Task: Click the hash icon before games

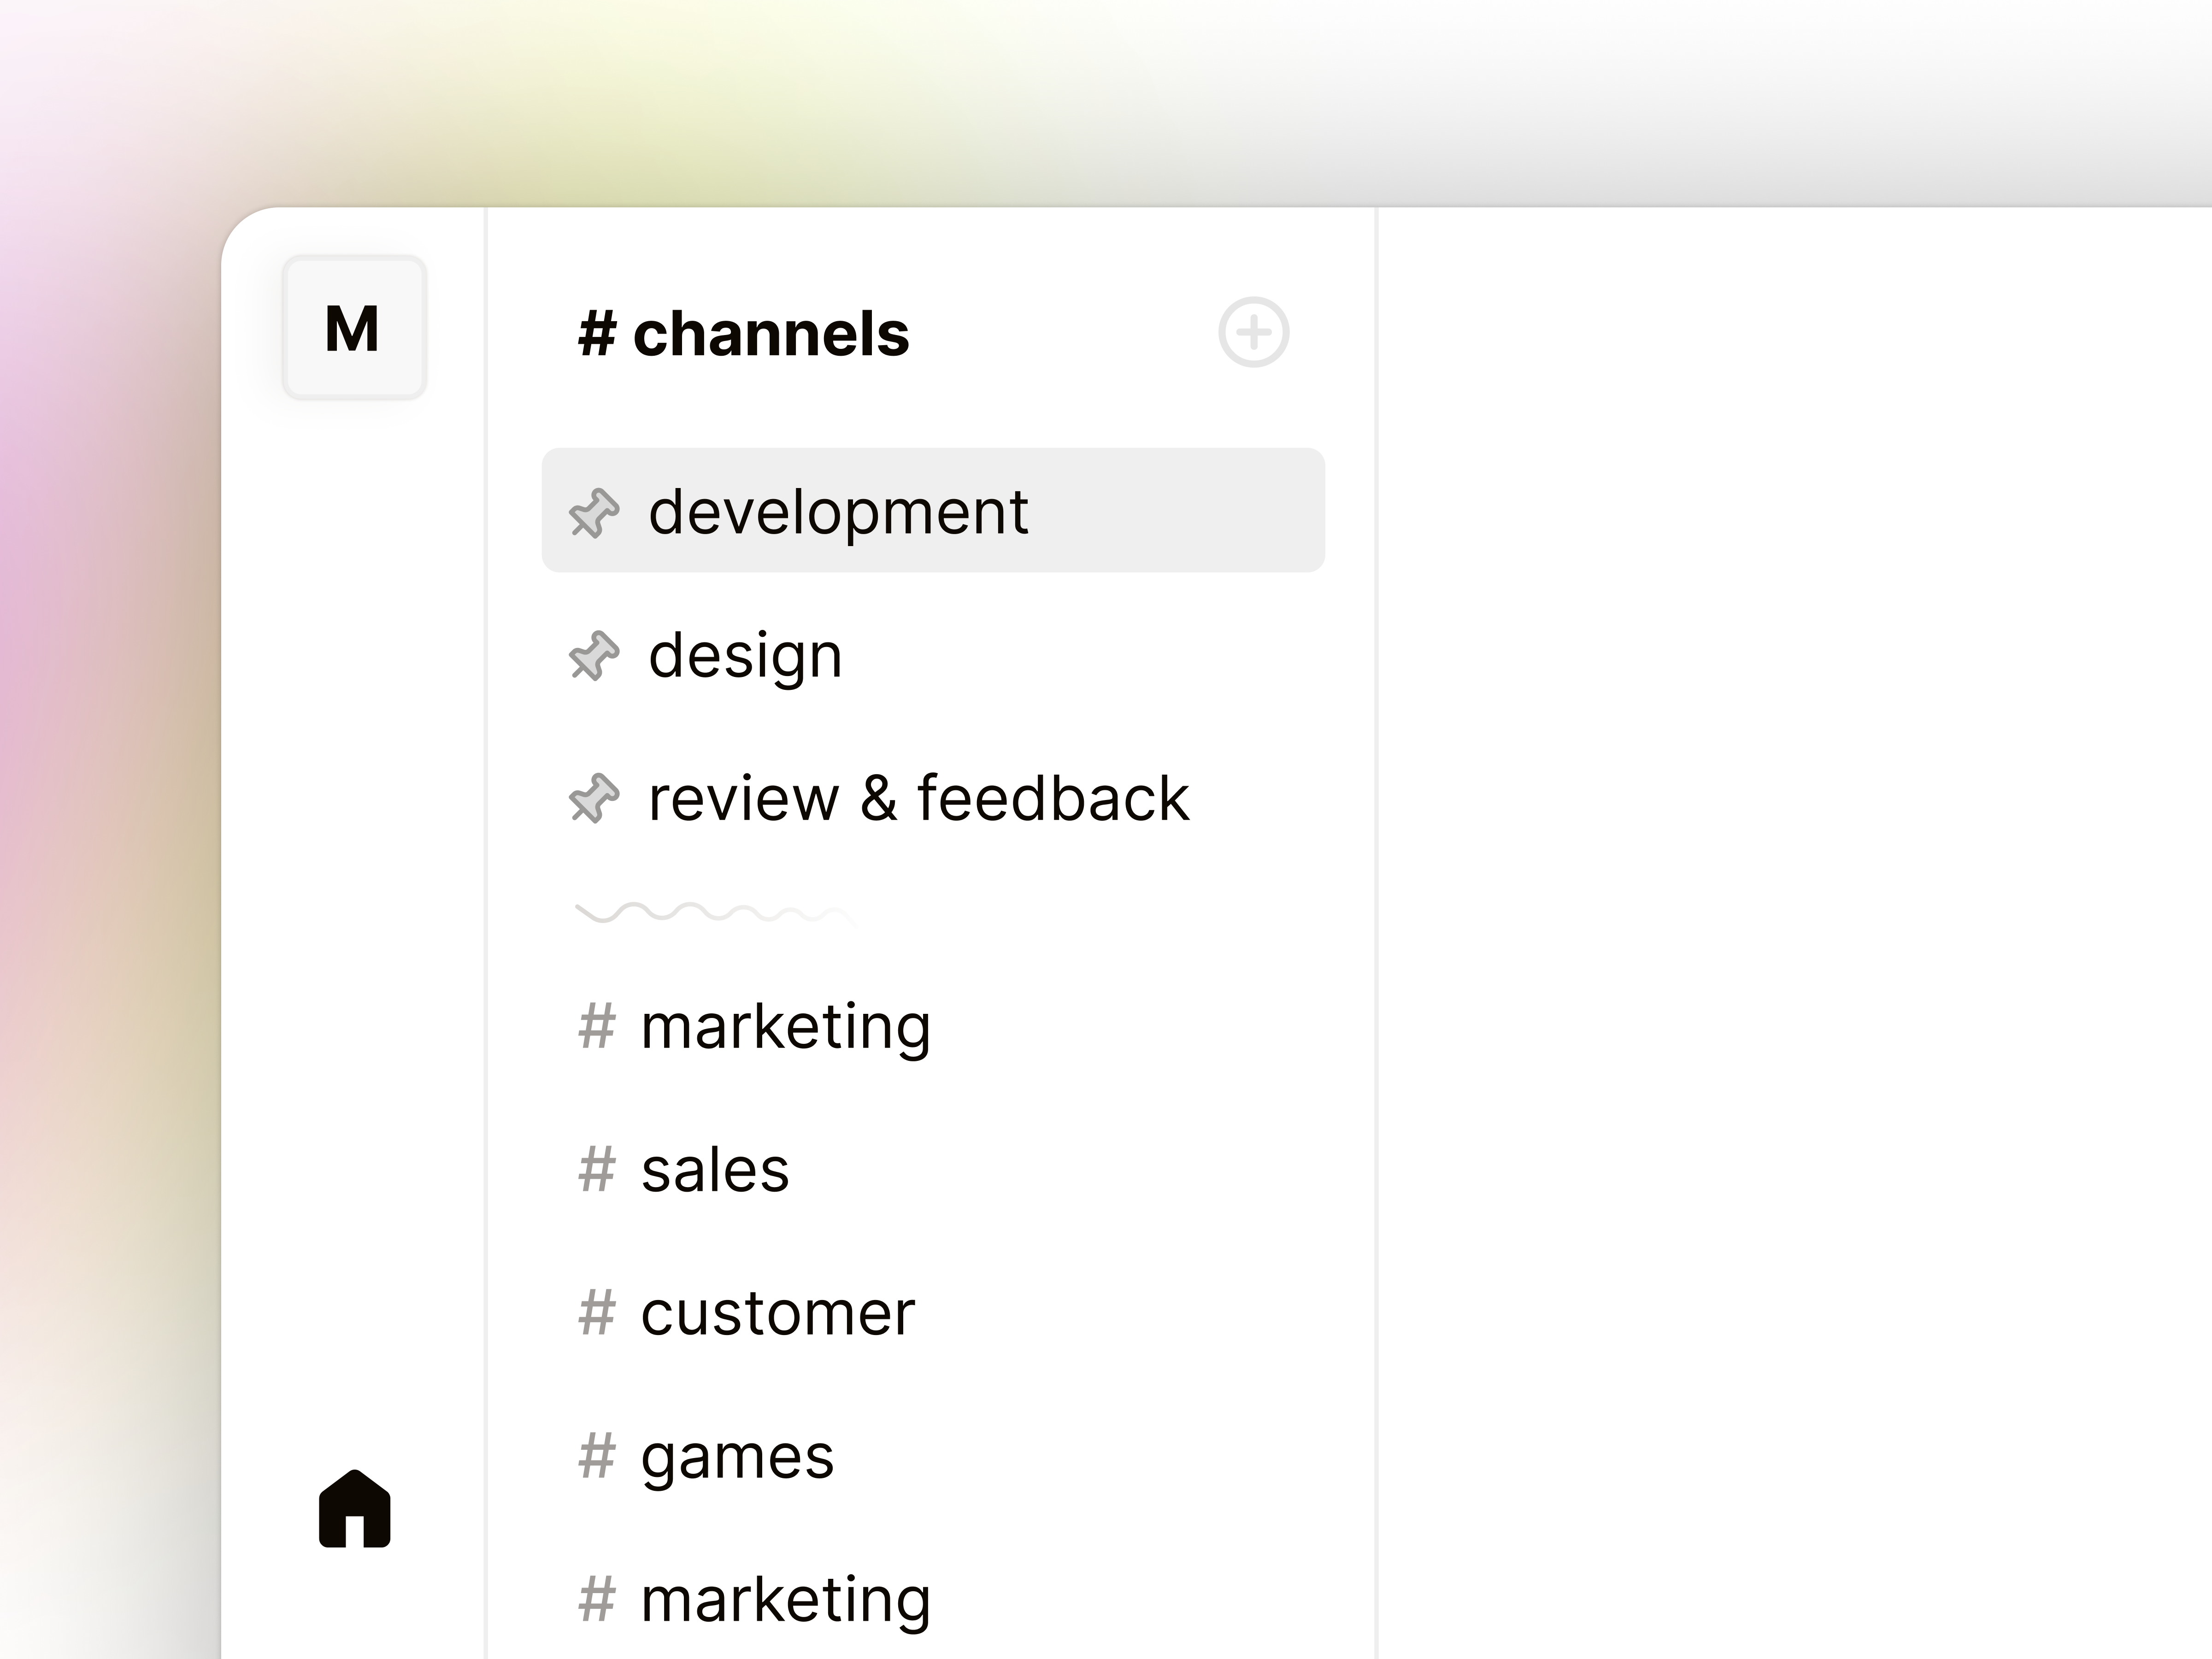Action: (596, 1456)
